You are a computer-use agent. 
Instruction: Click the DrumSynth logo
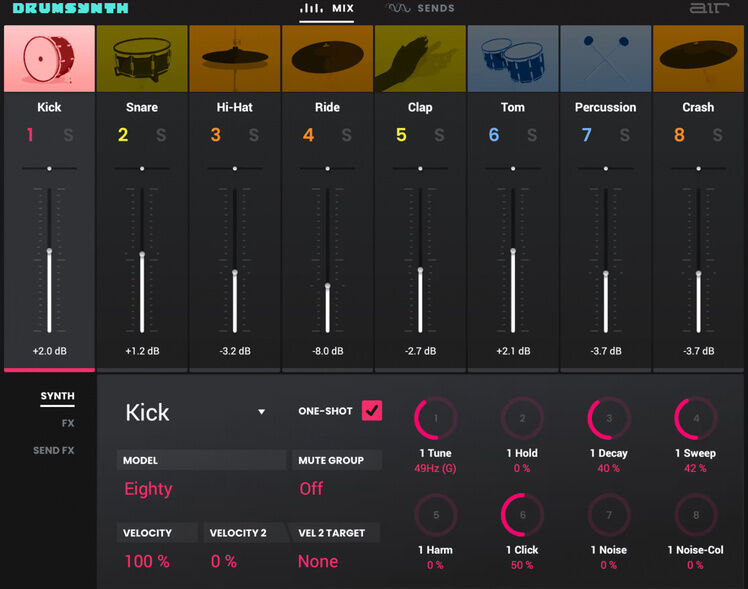[x=71, y=8]
